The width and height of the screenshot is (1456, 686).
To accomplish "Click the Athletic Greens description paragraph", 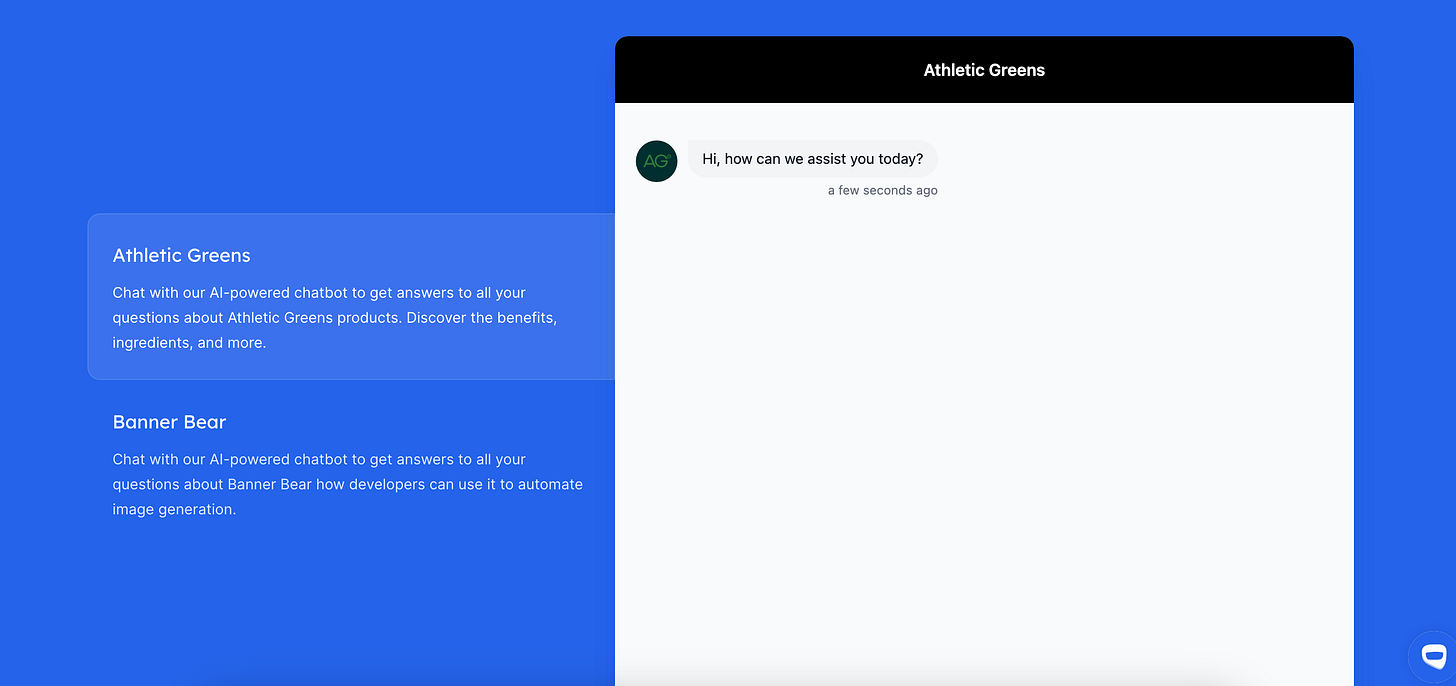I will tap(335, 318).
